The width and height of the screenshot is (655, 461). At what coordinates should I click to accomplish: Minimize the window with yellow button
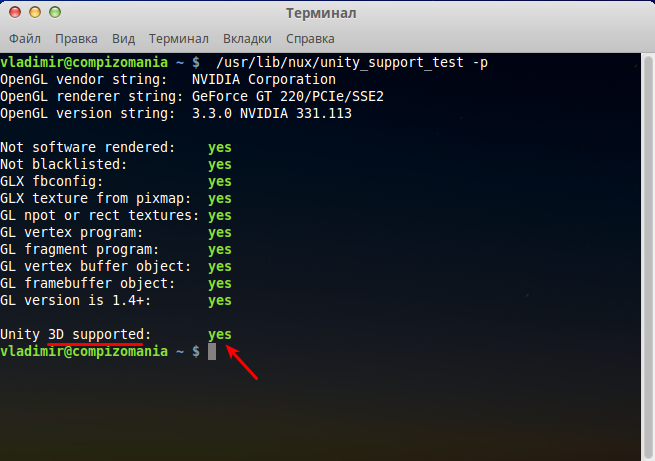tap(35, 13)
